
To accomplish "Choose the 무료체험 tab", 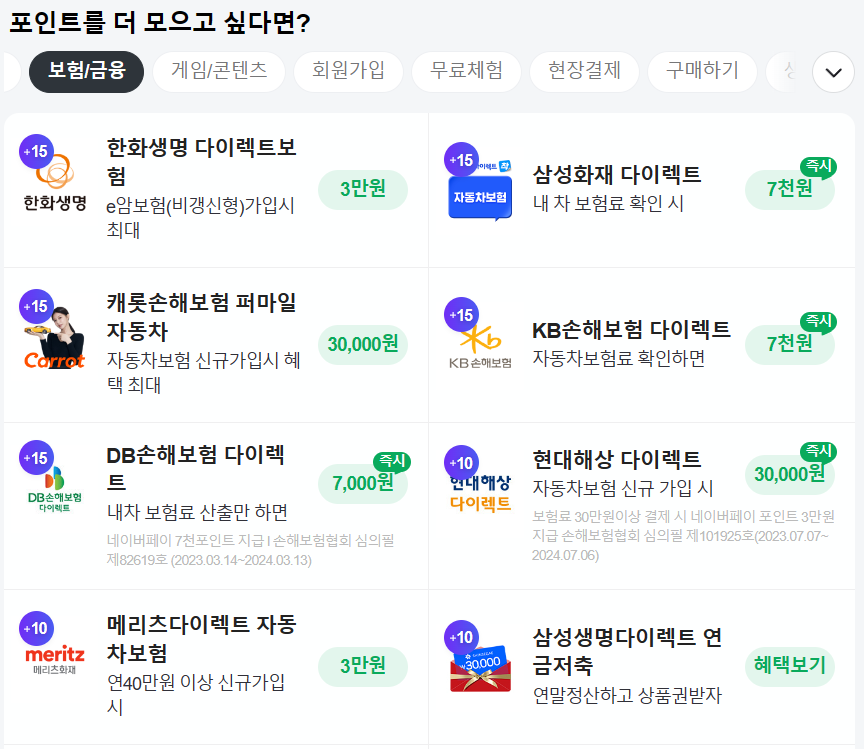I will 466,72.
